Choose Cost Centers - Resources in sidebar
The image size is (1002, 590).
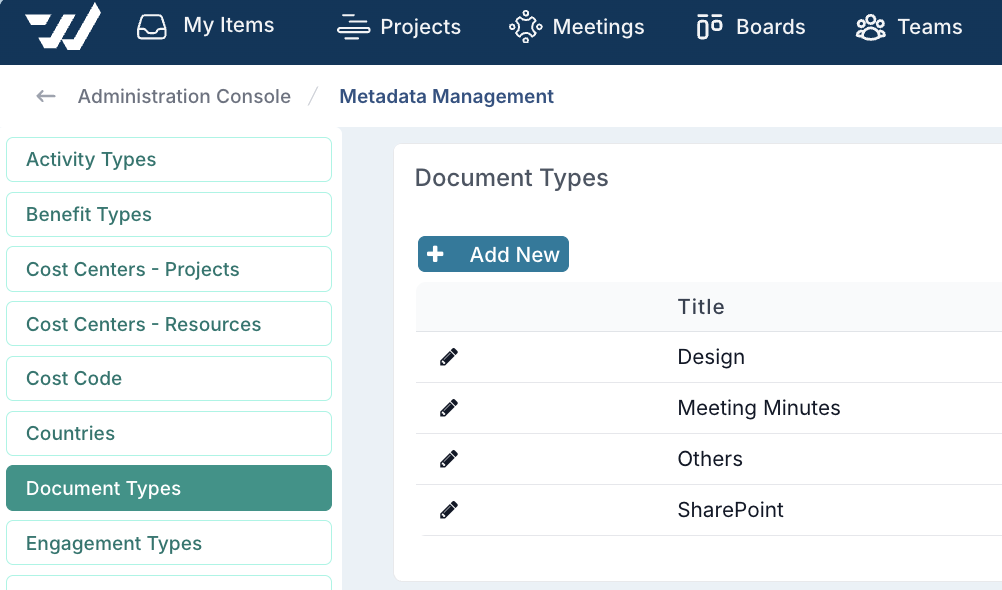point(168,324)
